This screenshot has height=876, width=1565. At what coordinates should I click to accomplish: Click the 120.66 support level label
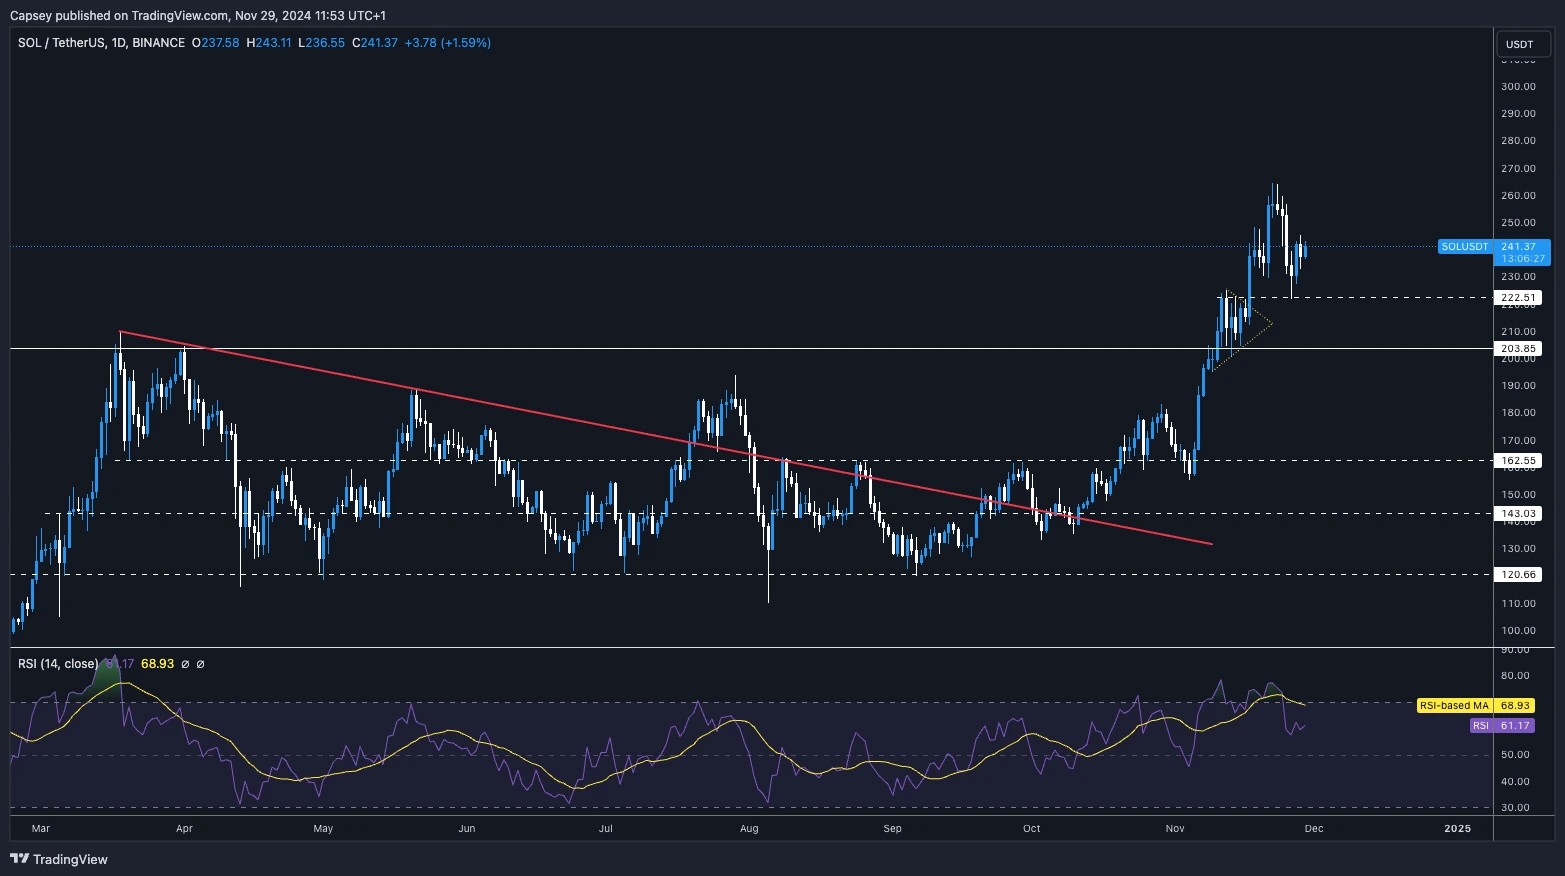click(1518, 574)
